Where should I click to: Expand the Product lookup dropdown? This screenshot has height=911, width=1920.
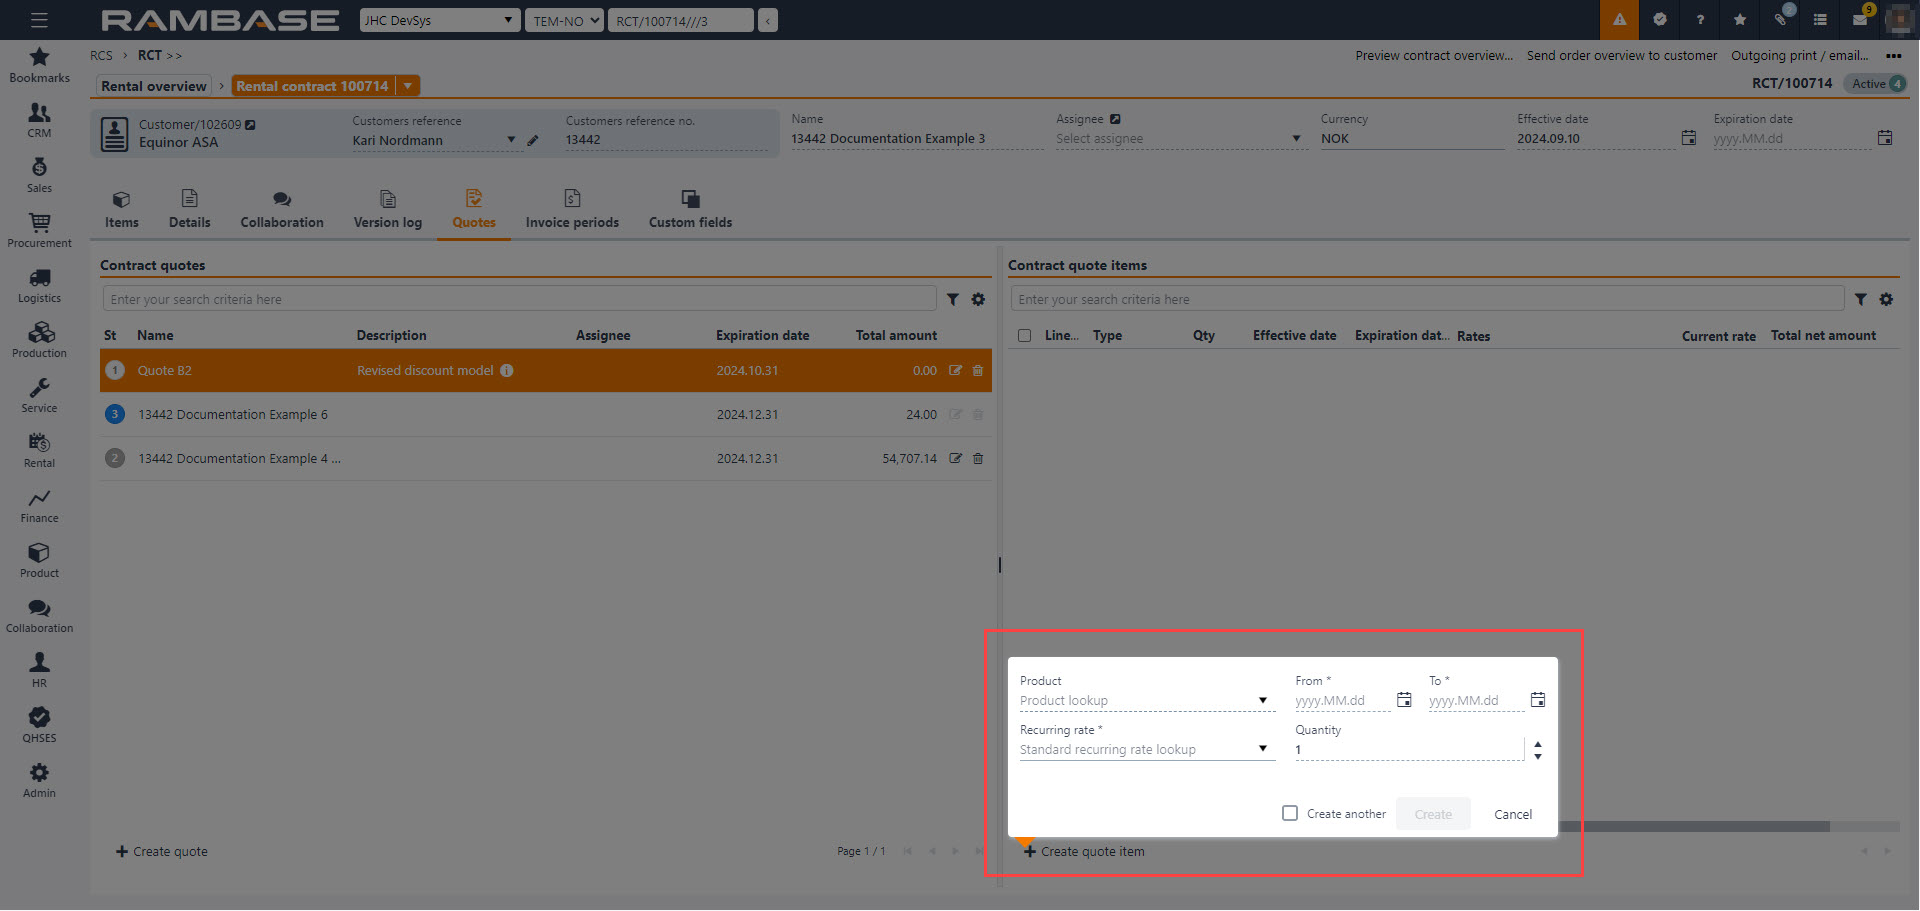(x=1263, y=700)
